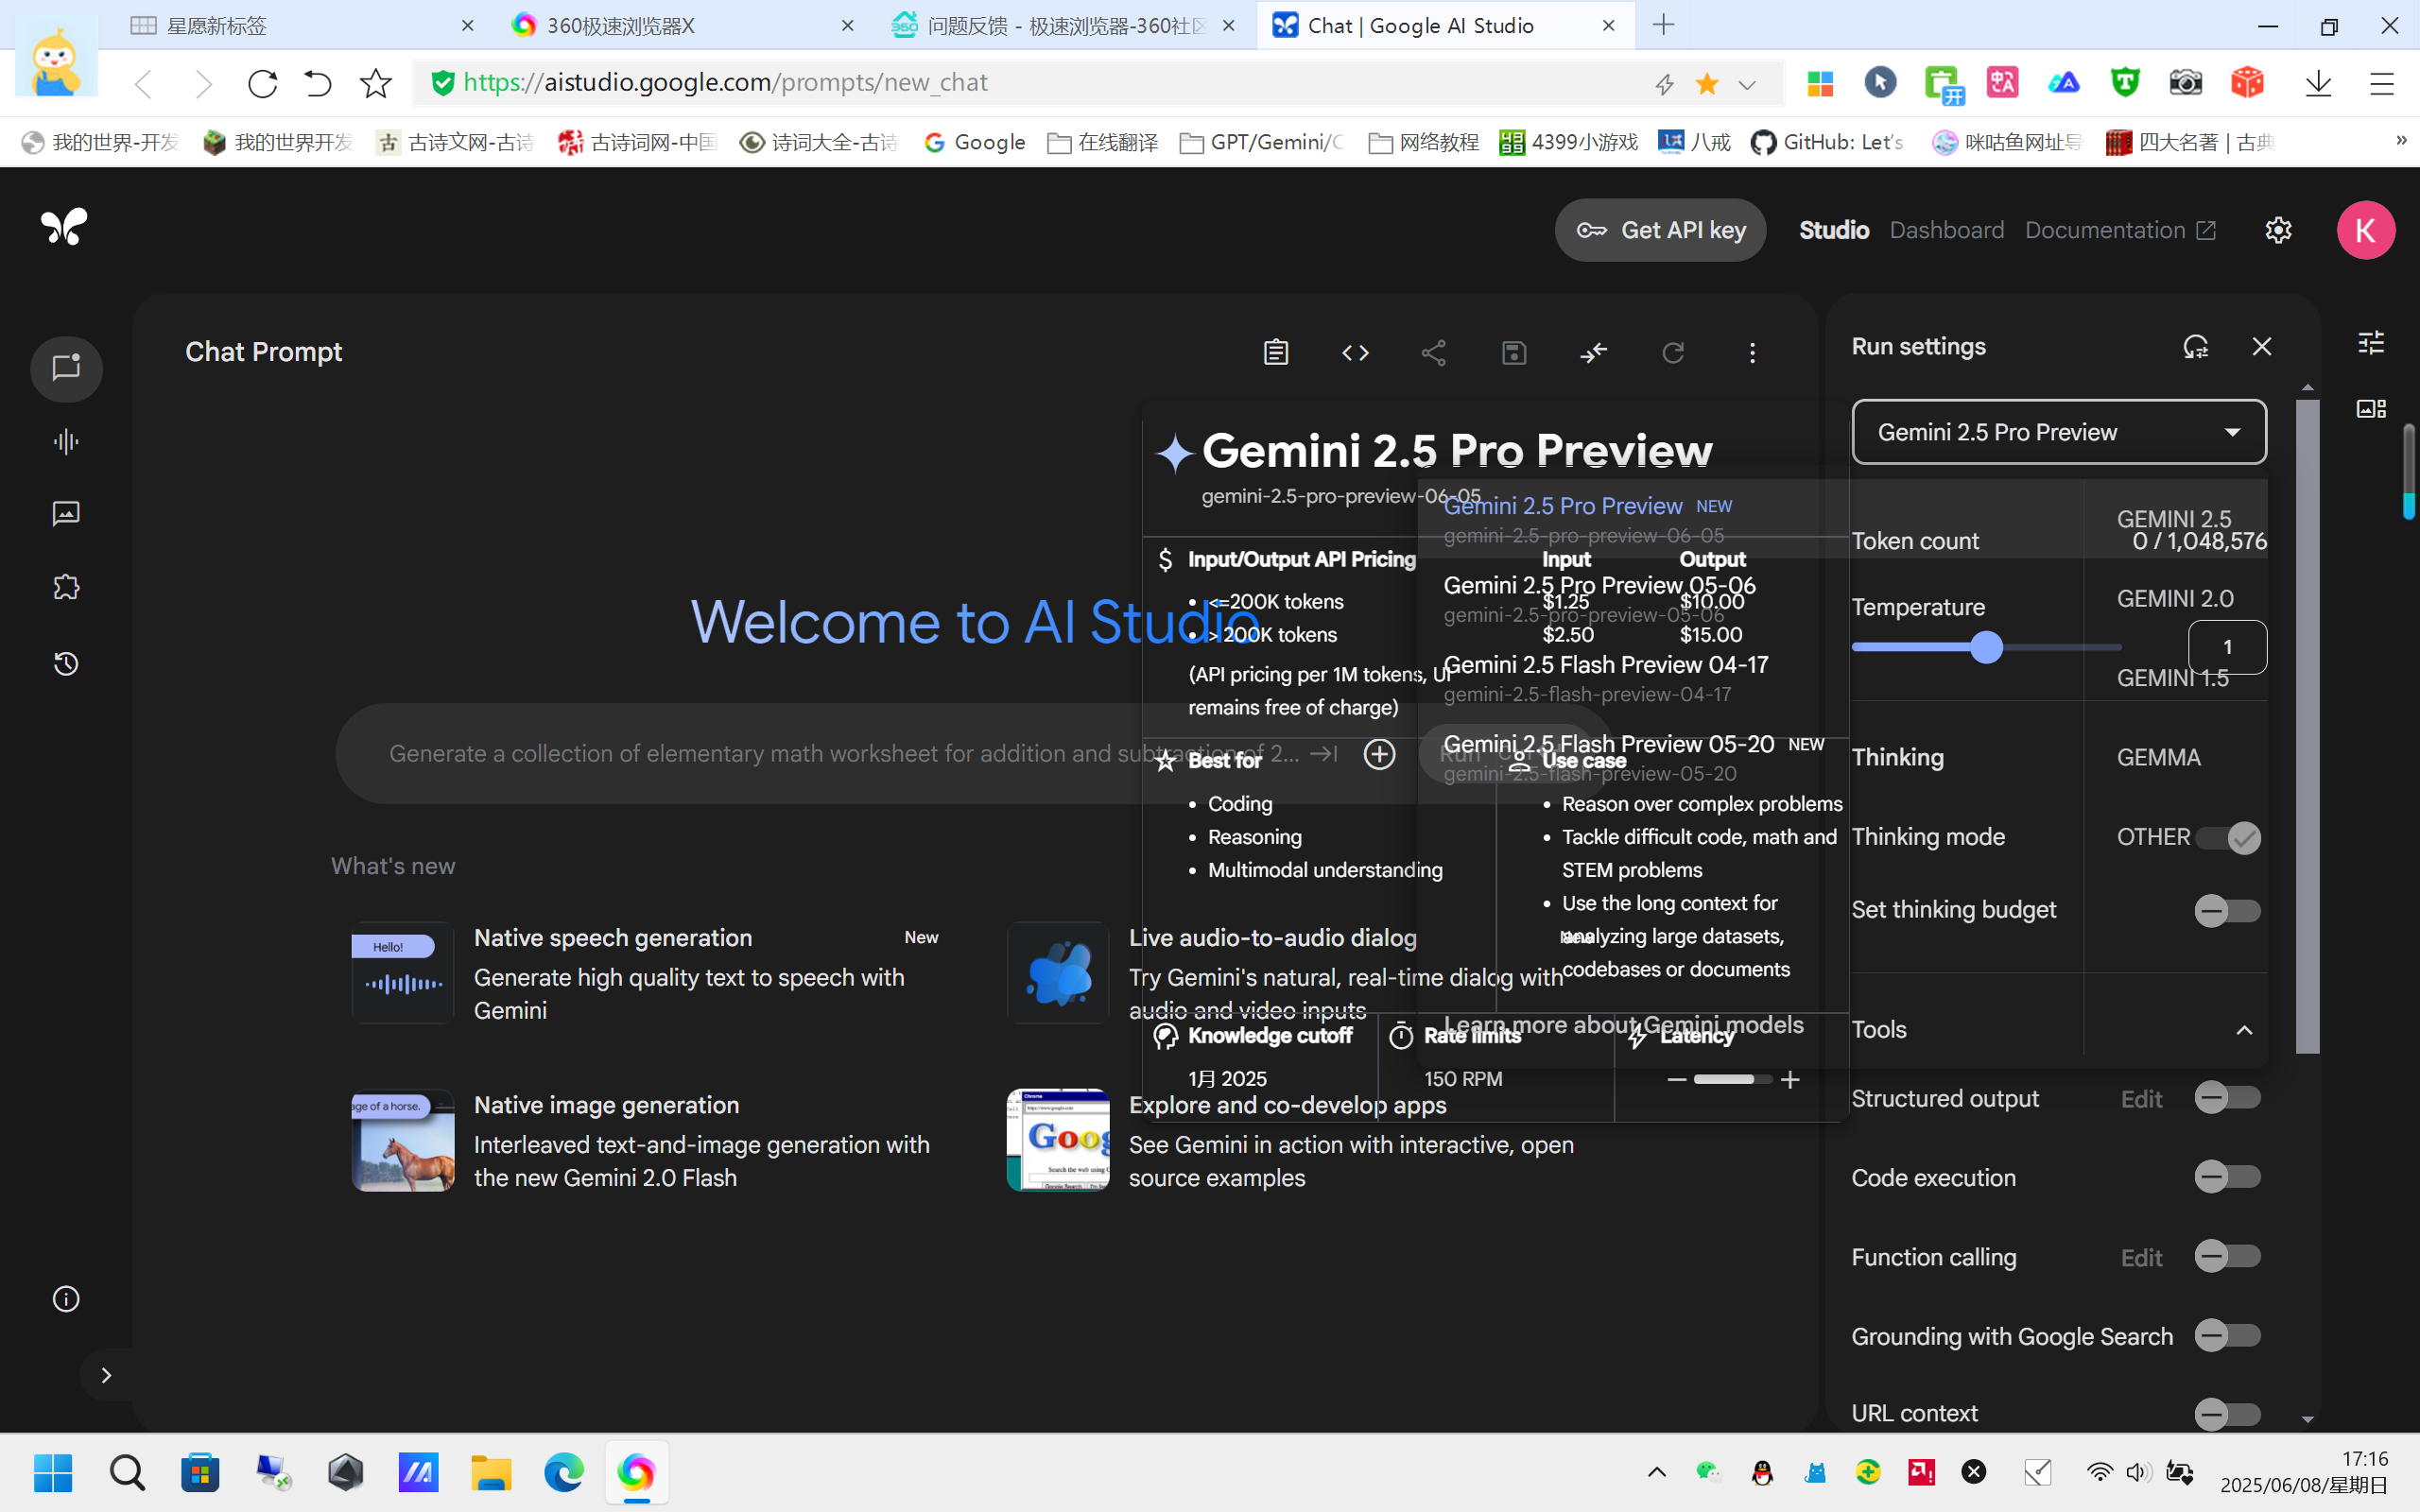This screenshot has height=1512, width=2420.
Task: Click the browser reload button
Action: pyautogui.click(x=263, y=83)
